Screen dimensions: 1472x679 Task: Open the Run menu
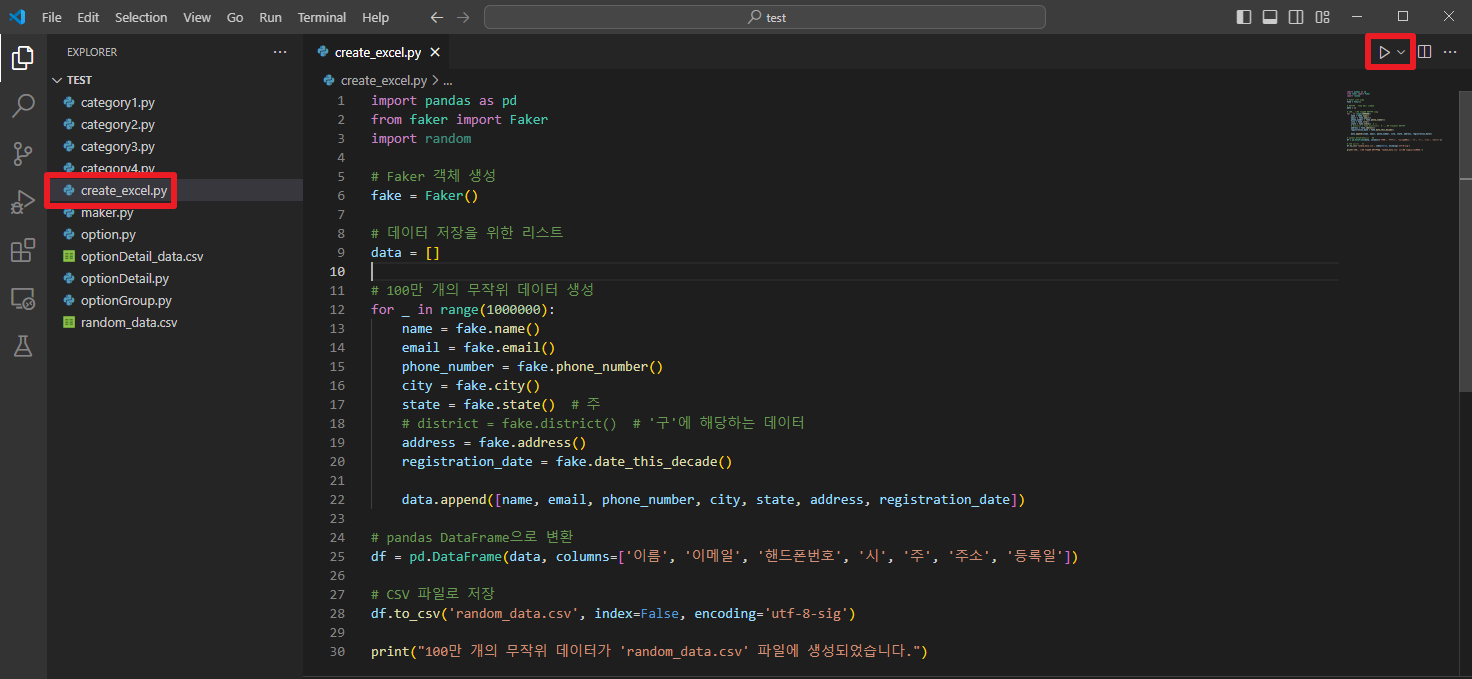coord(270,17)
